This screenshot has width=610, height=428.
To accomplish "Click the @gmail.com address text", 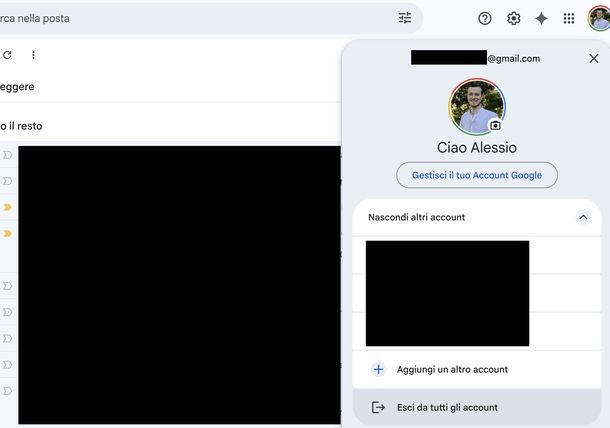I will click(x=514, y=58).
